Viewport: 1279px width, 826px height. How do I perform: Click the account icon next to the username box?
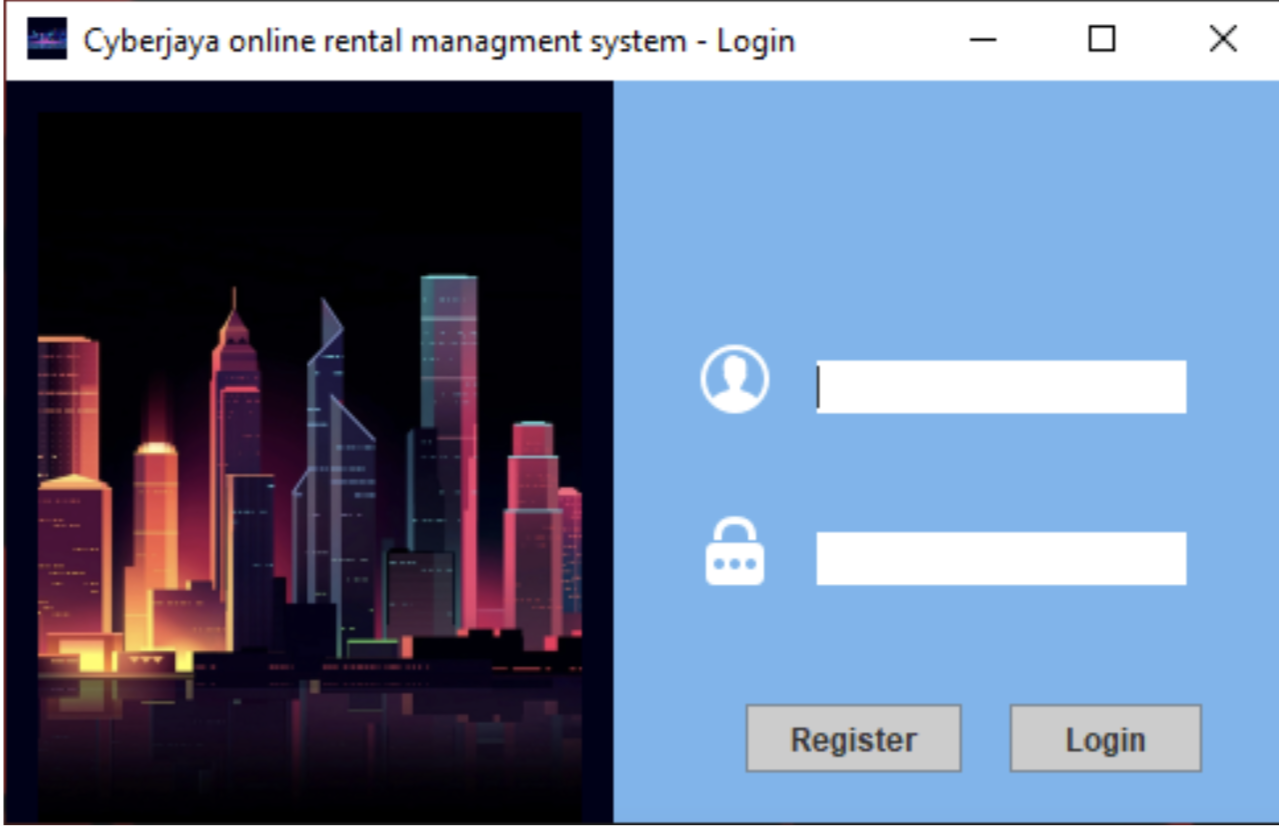click(x=737, y=381)
